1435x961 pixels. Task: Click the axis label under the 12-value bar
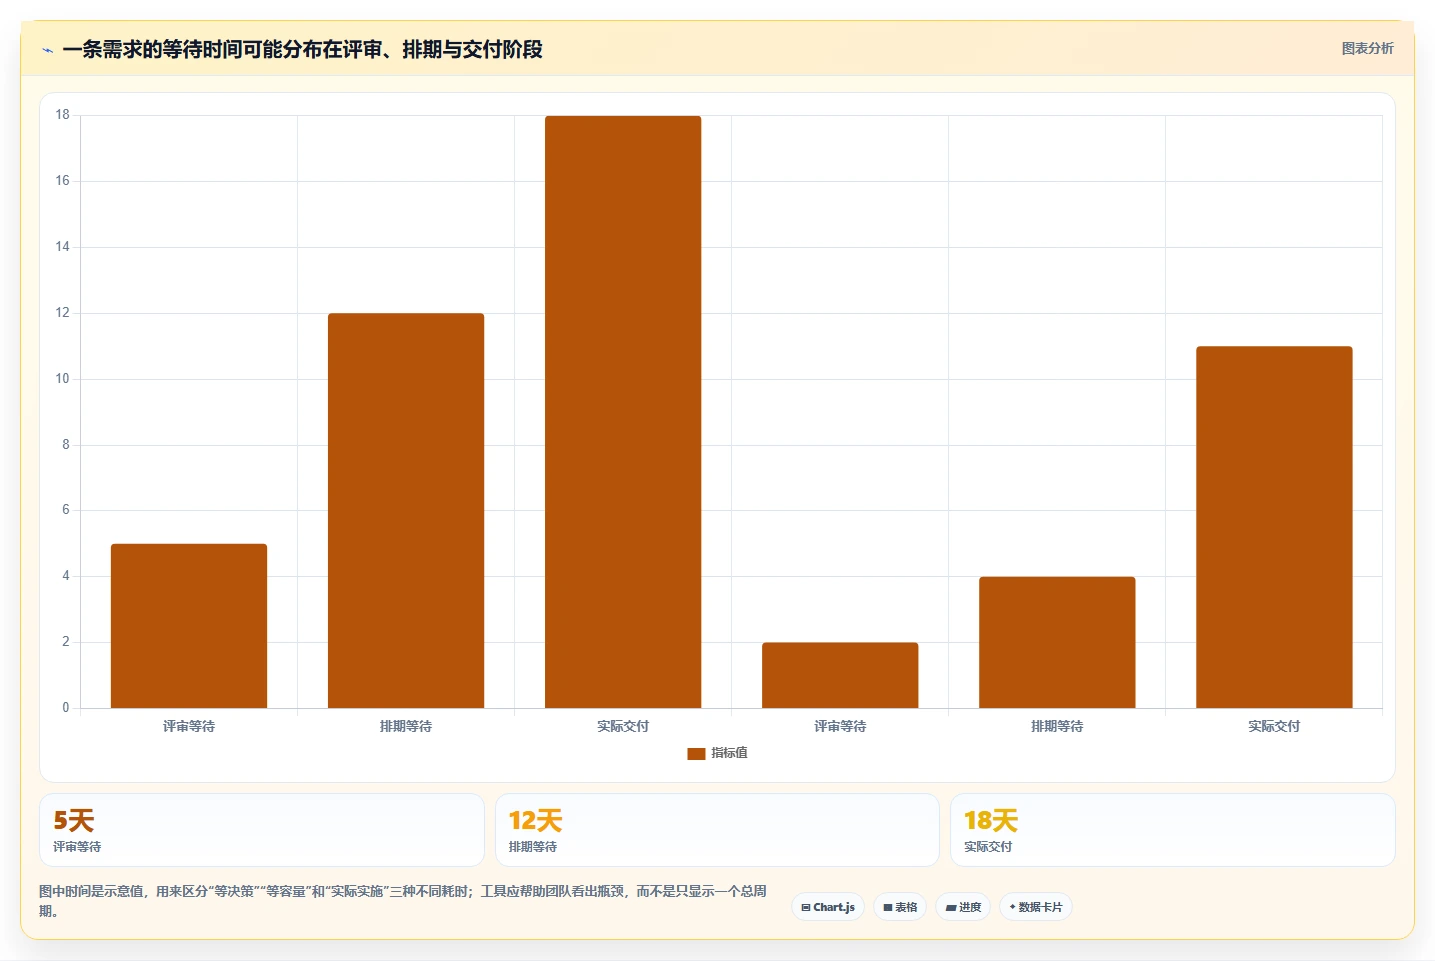pos(406,726)
